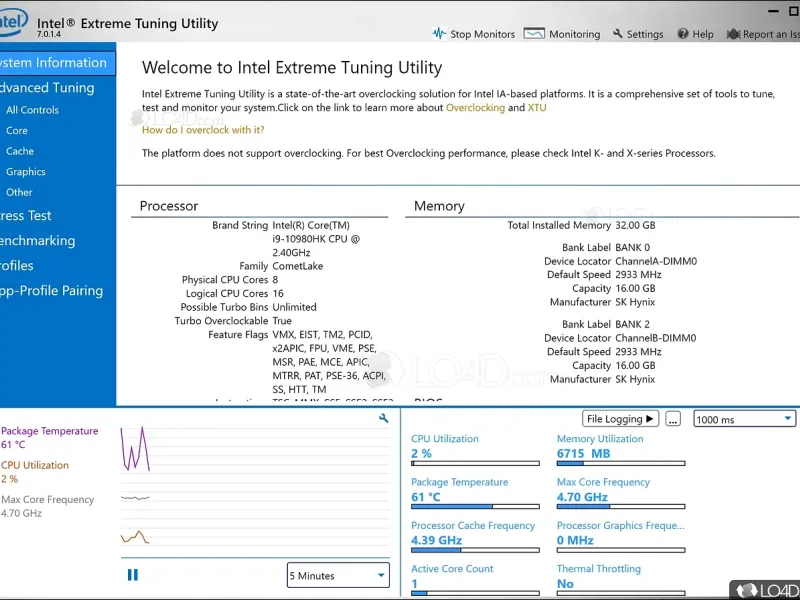Open the Monitoring view icon

[x=534, y=34]
